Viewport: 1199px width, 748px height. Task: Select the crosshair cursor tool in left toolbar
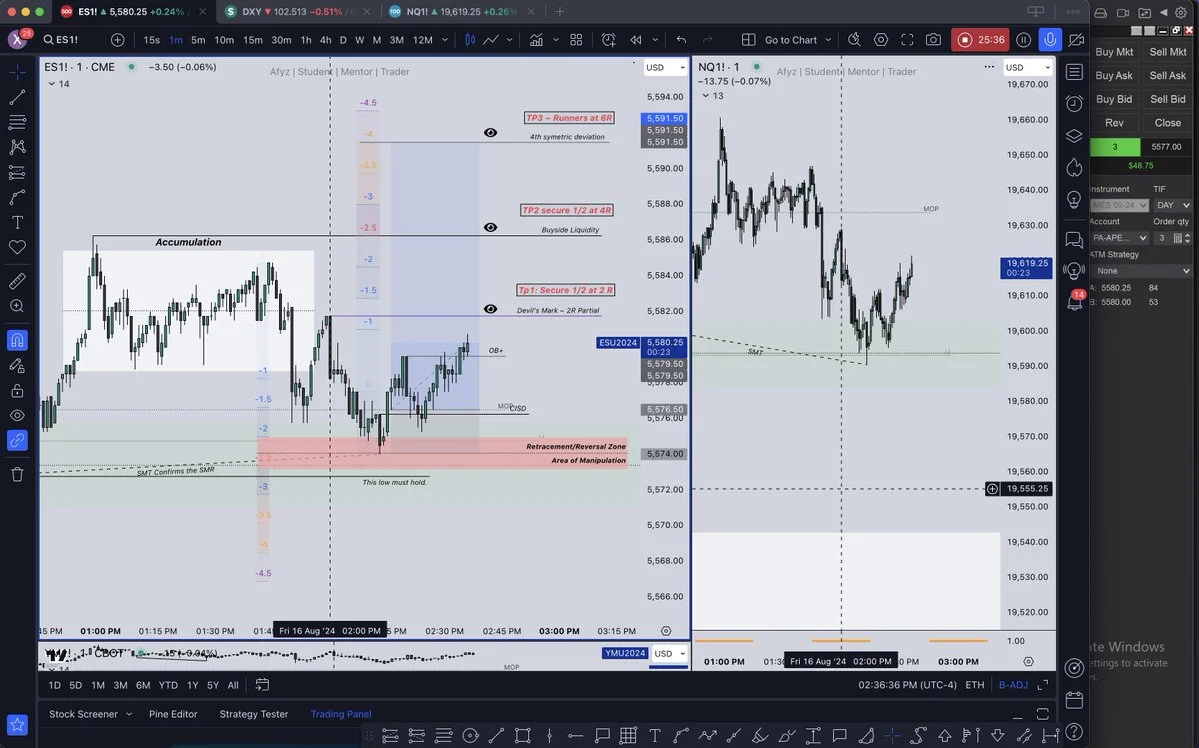[17, 72]
